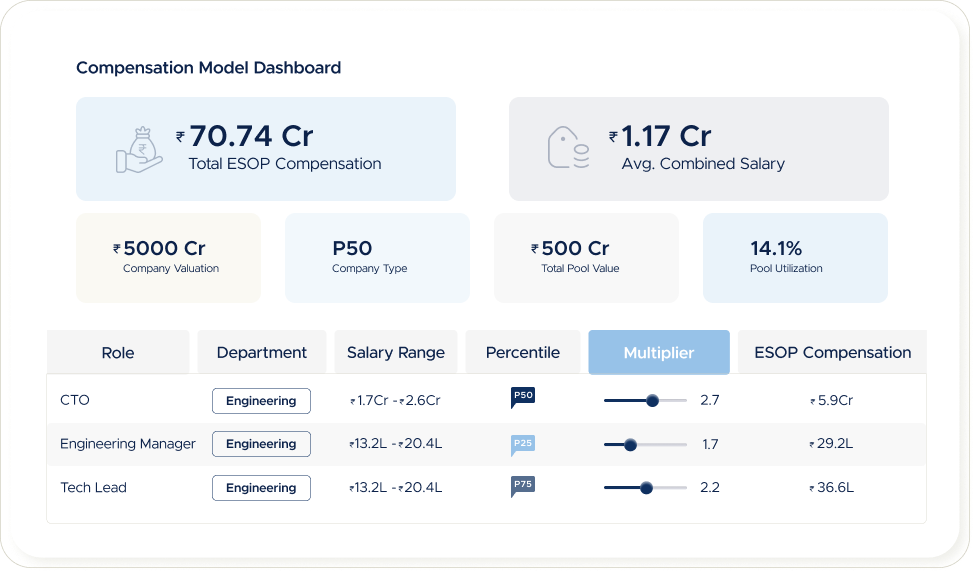Image resolution: width=976 pixels, height=574 pixels.
Task: Select the P50 Company Type card
Action: (x=377, y=257)
